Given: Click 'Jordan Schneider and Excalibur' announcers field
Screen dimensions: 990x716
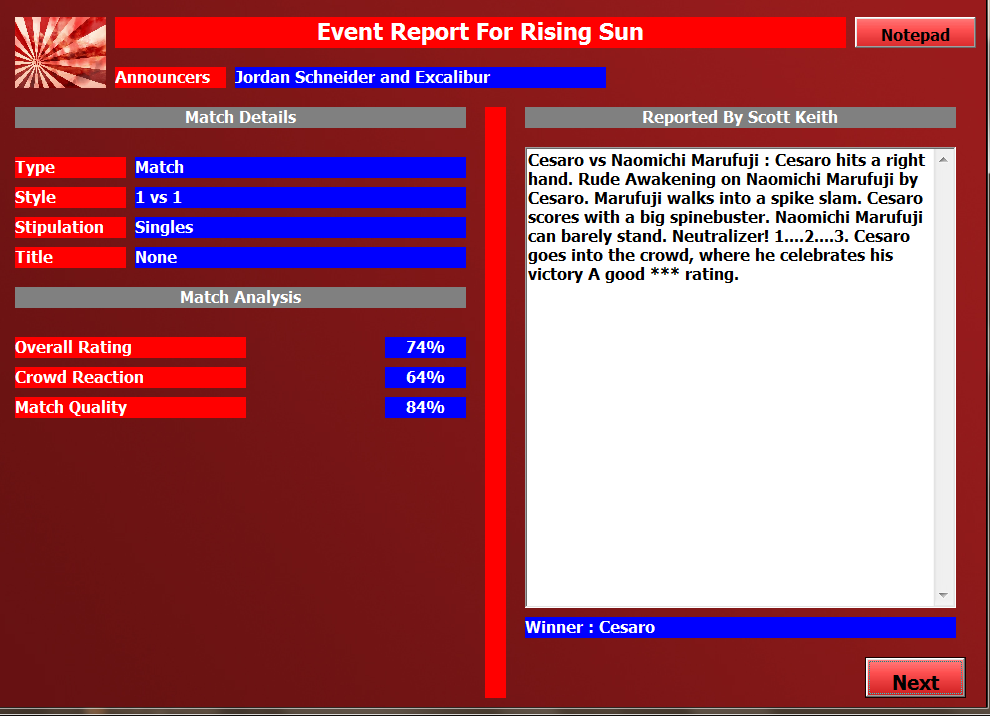Looking at the screenshot, I should 420,78.
